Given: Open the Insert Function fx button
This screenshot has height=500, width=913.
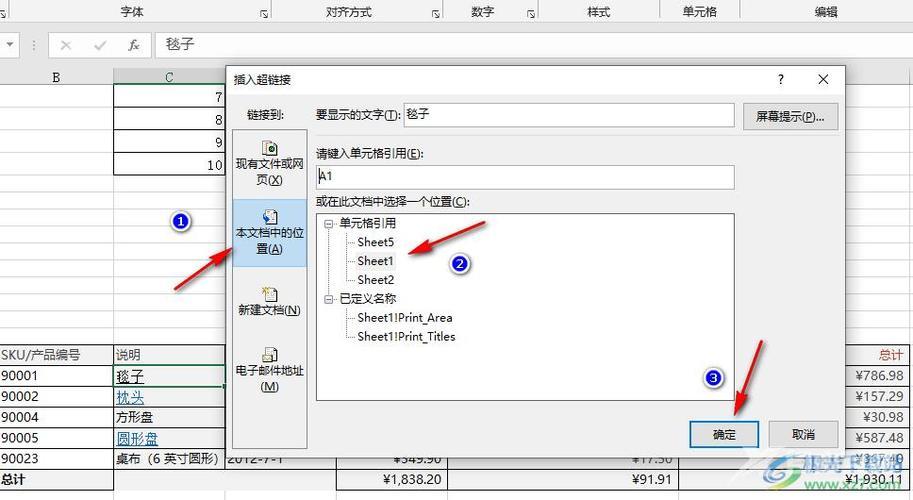Looking at the screenshot, I should pos(134,45).
